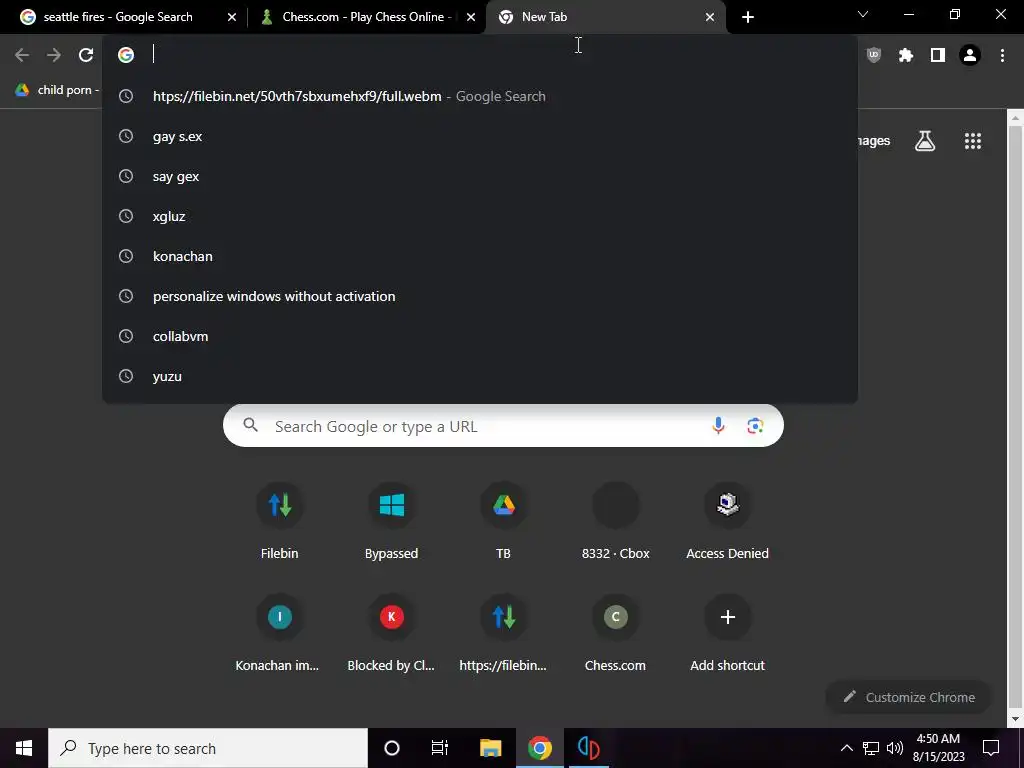Image resolution: width=1024 pixels, height=768 pixels.
Task: Open the Google apps grid
Action: point(973,141)
